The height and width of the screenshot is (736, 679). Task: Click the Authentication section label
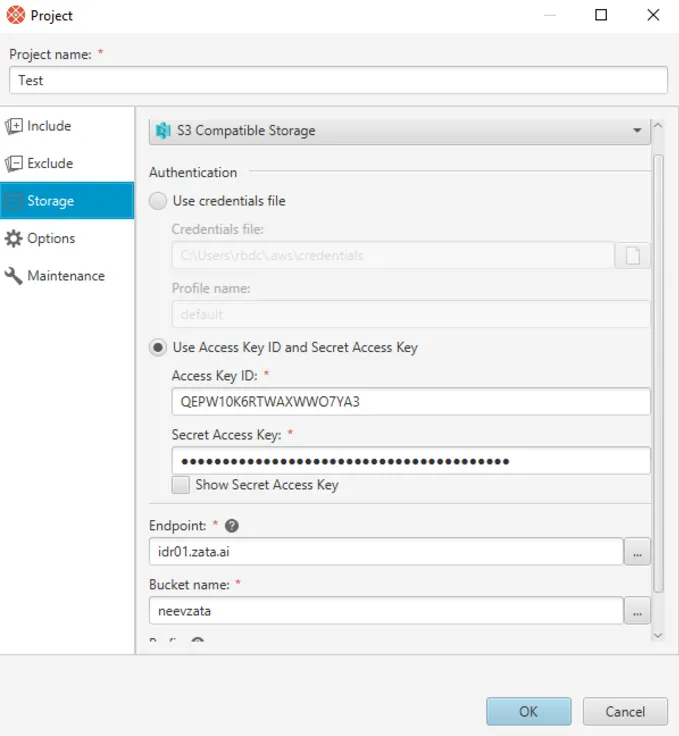(193, 172)
